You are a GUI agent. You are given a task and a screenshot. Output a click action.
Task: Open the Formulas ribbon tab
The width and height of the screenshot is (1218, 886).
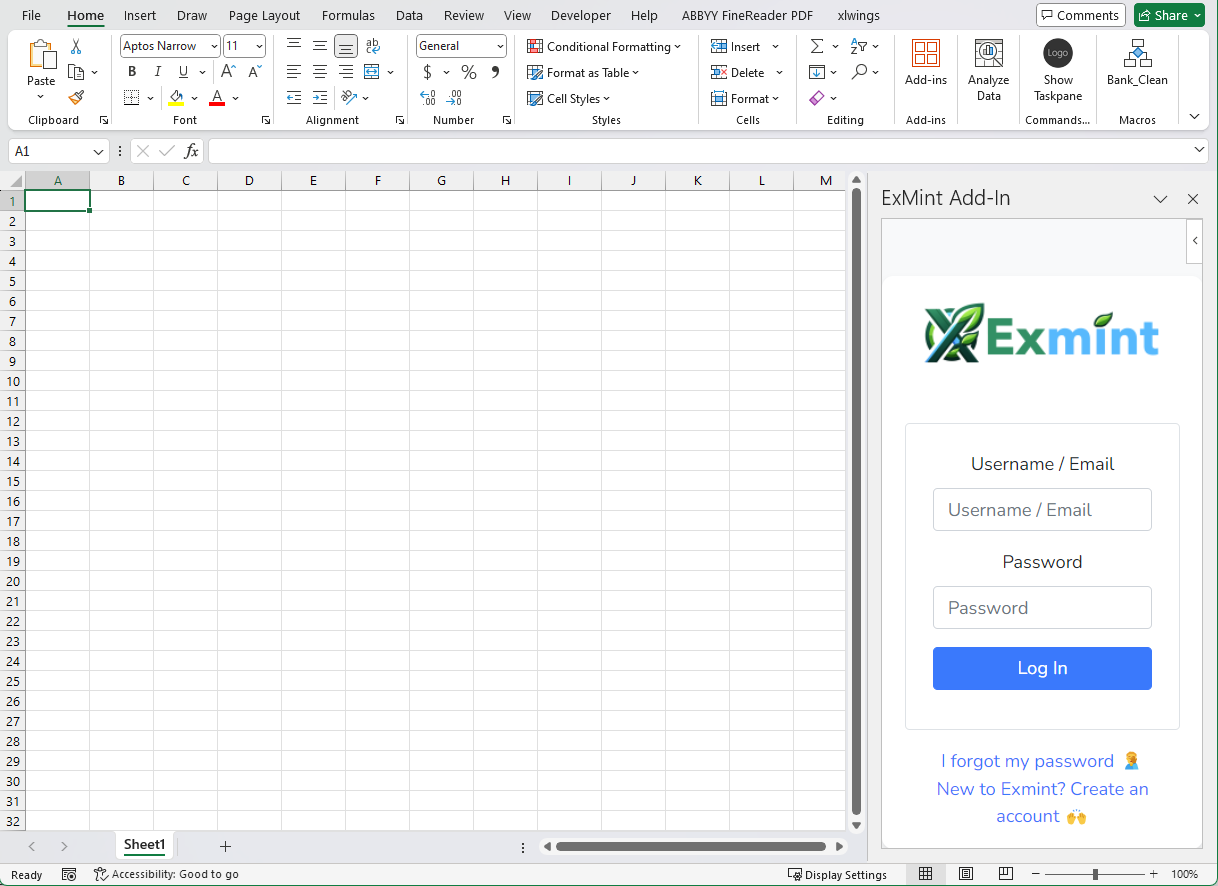(x=348, y=15)
